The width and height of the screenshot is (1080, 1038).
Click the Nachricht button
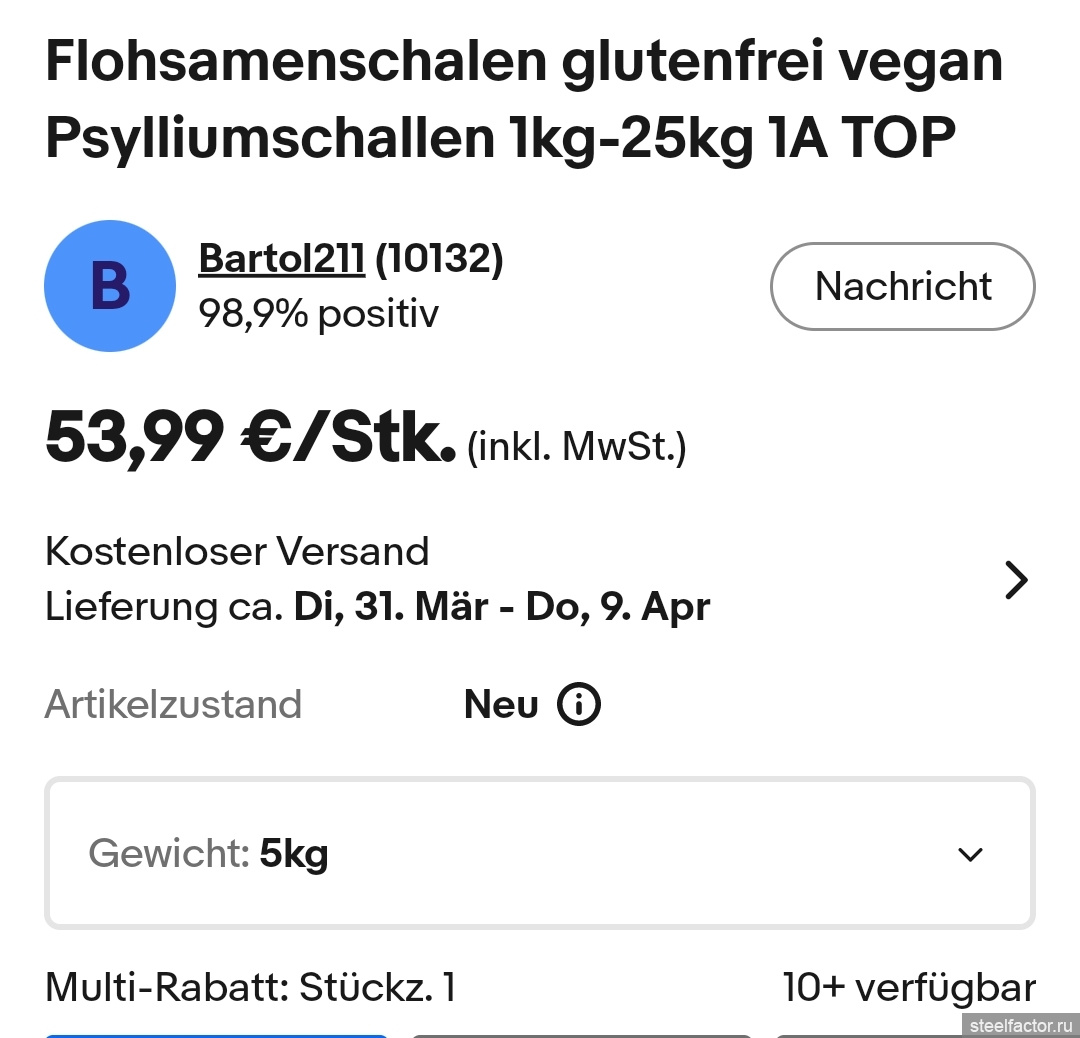coord(902,286)
